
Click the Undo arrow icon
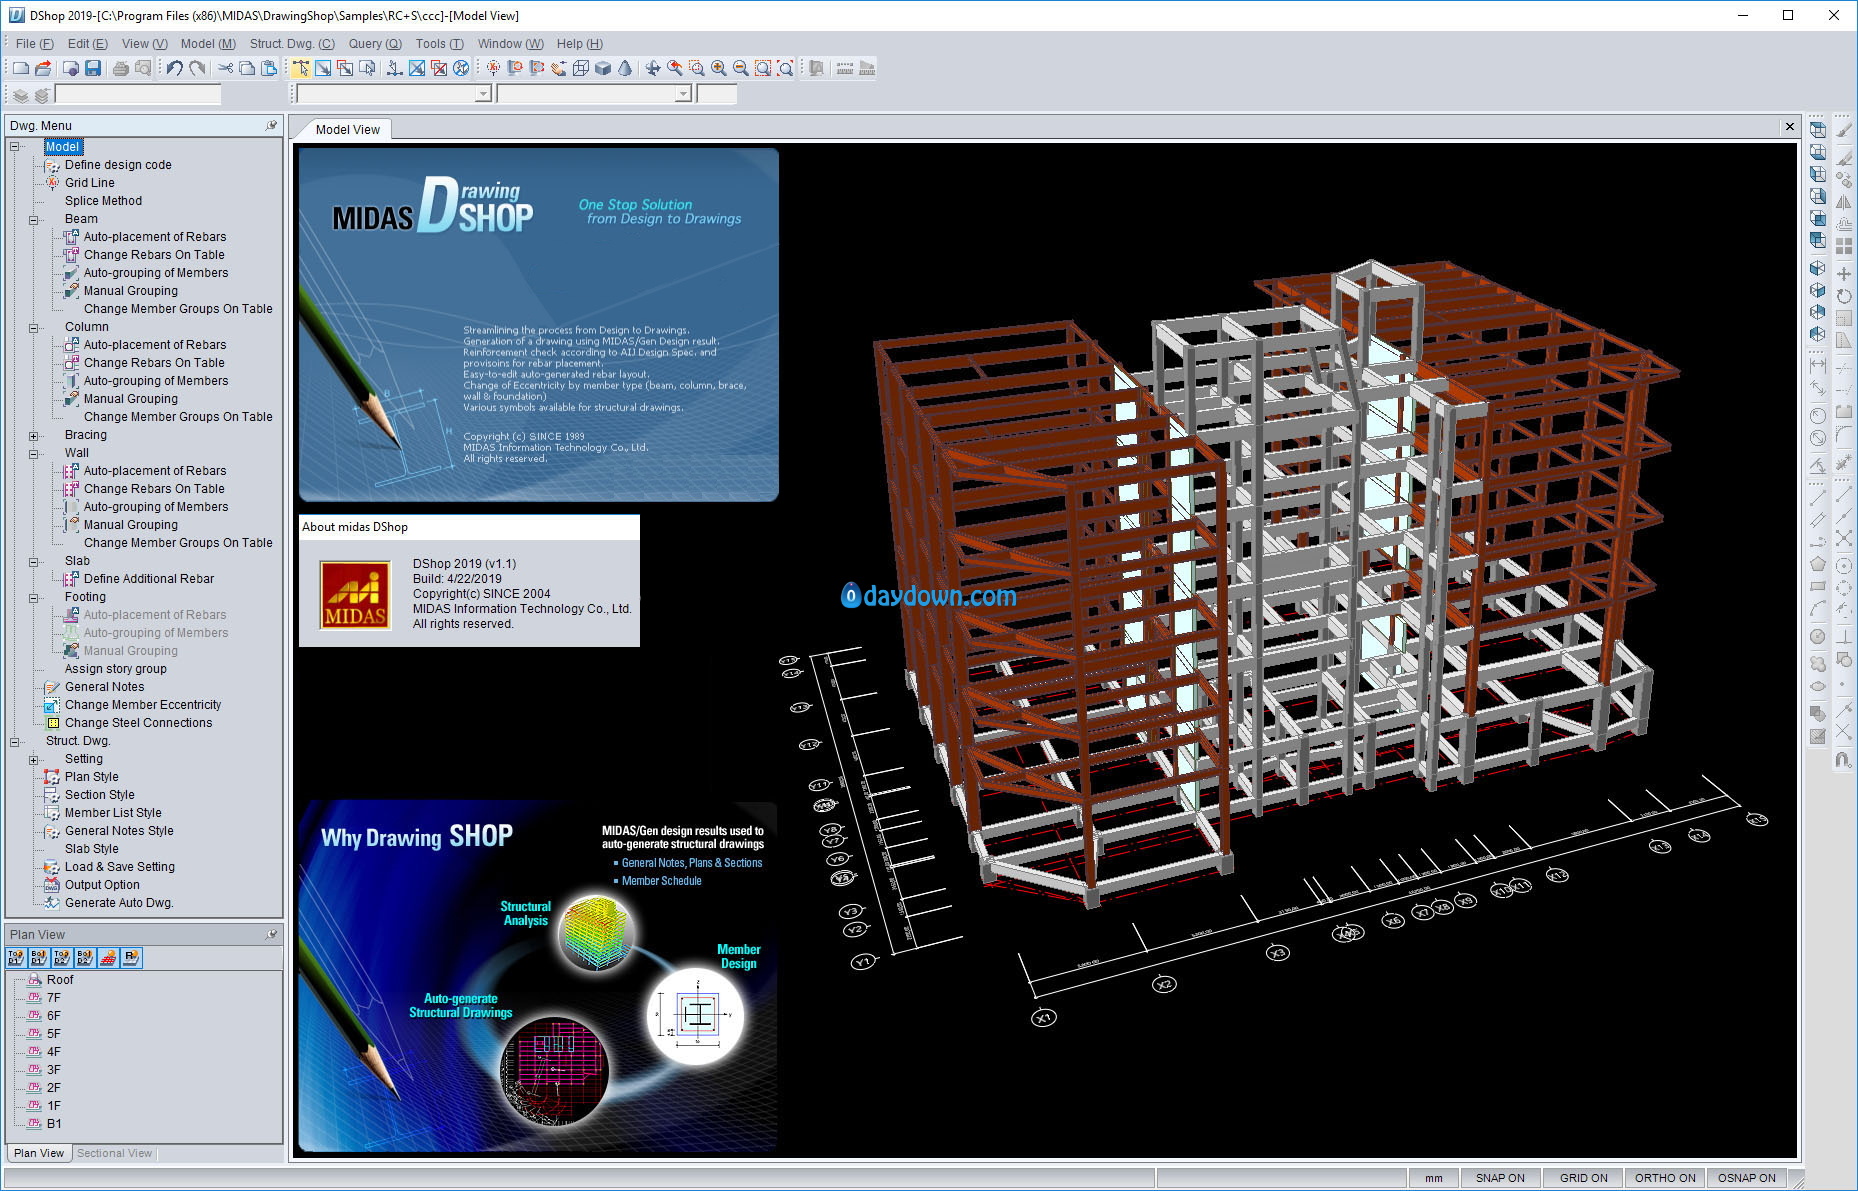[175, 68]
